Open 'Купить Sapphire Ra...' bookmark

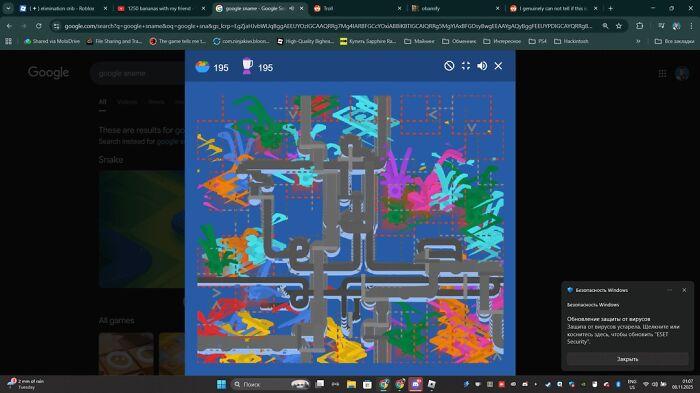point(368,41)
